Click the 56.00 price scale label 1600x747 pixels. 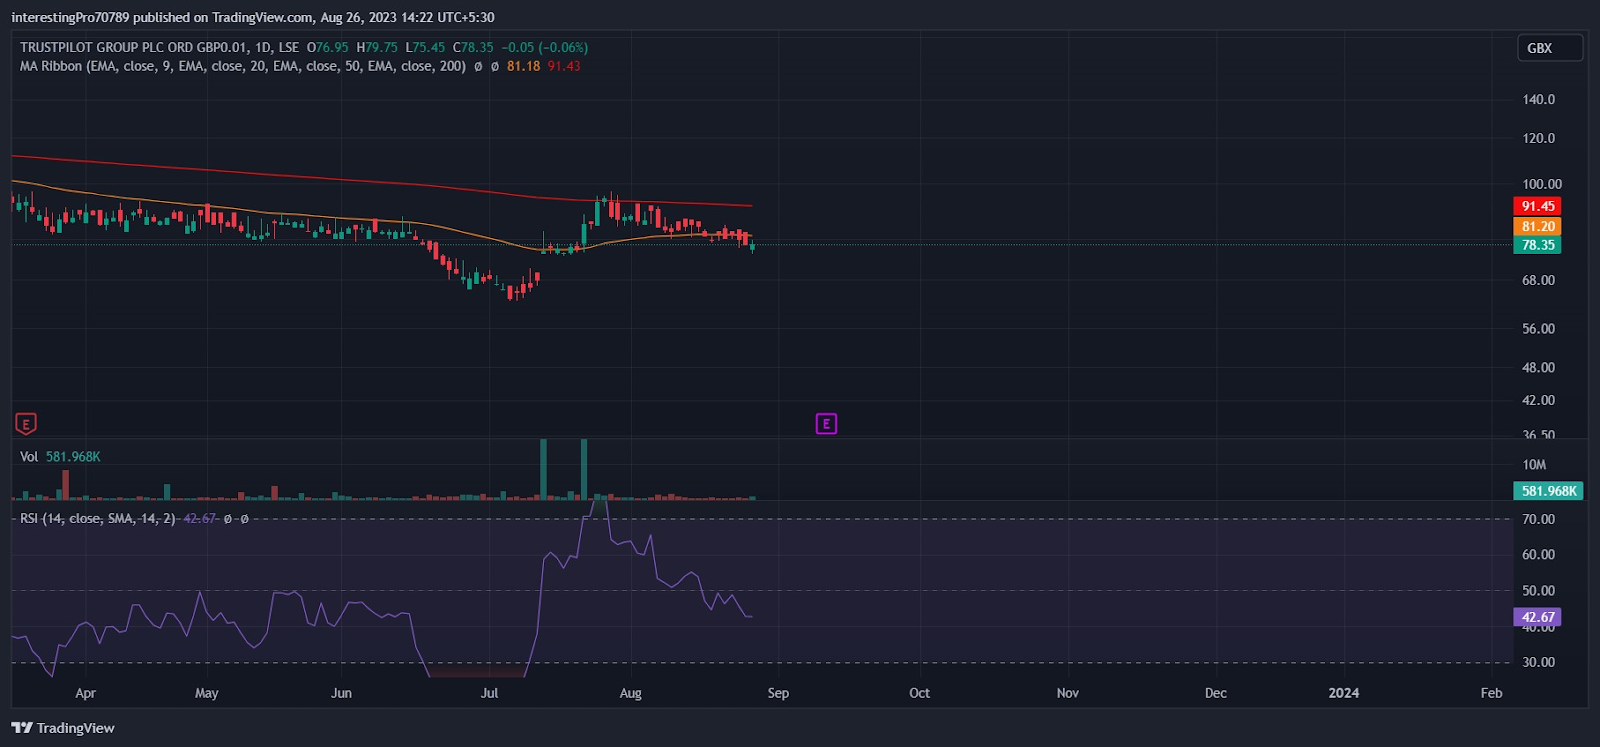tap(1538, 328)
